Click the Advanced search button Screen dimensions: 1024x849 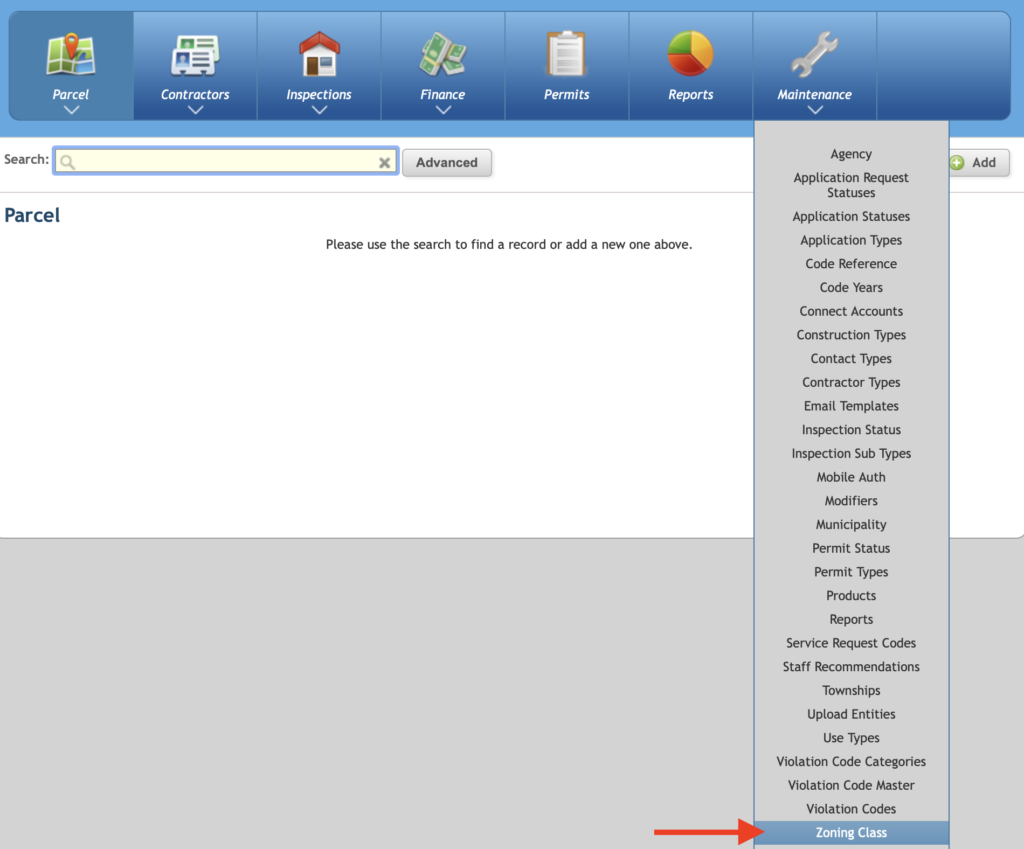pos(447,163)
